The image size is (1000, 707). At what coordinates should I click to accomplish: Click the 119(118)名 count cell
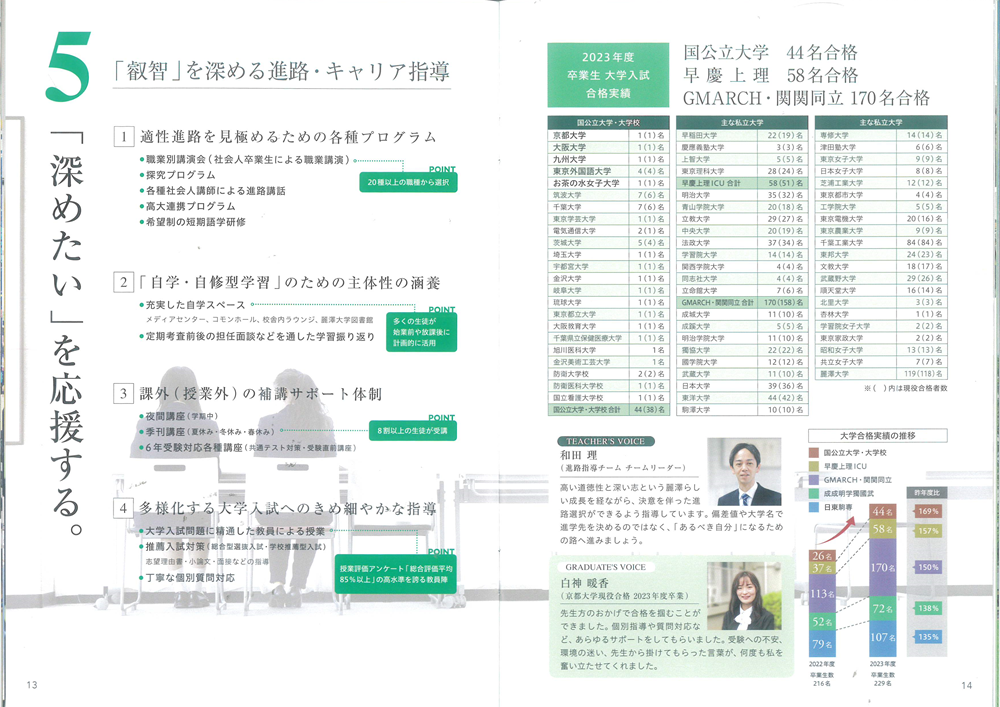tap(923, 374)
